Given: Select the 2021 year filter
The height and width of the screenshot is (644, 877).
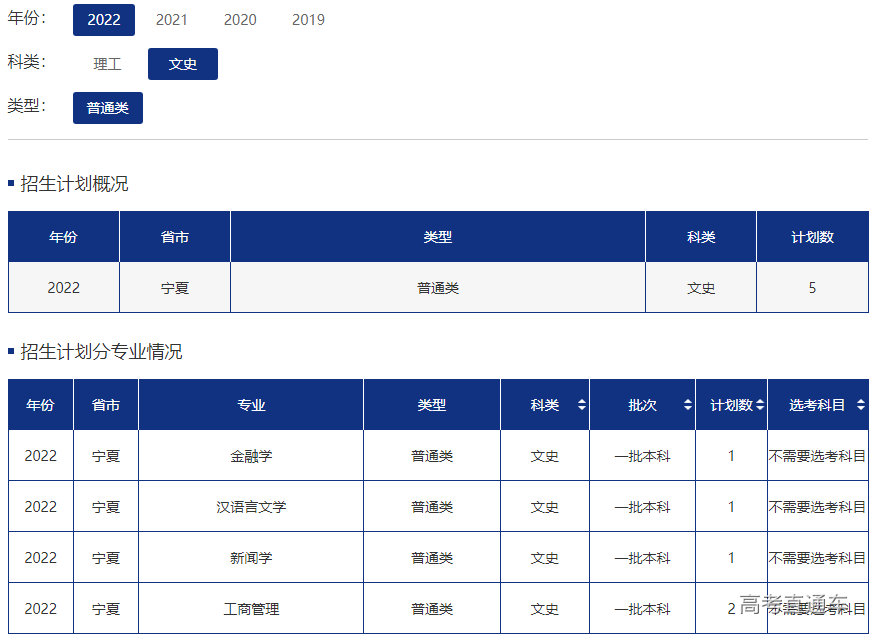Looking at the screenshot, I should [x=171, y=20].
